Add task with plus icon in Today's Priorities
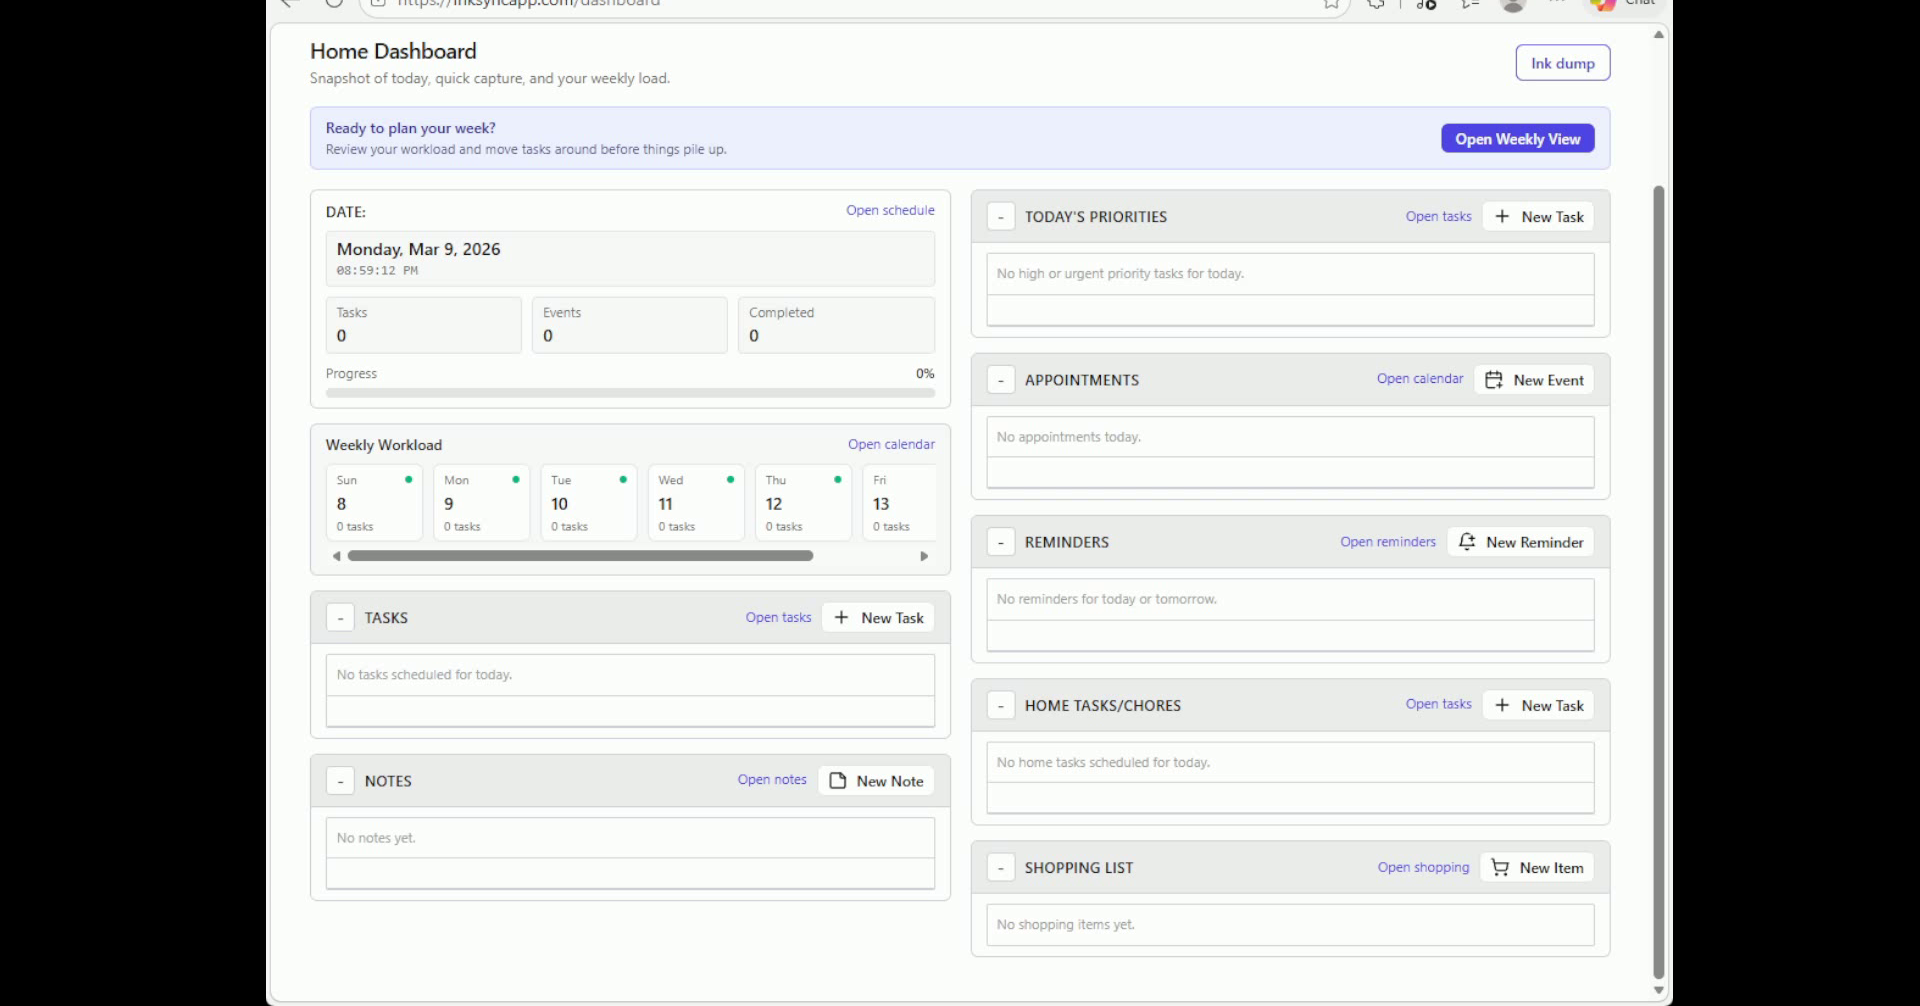 tap(1504, 216)
